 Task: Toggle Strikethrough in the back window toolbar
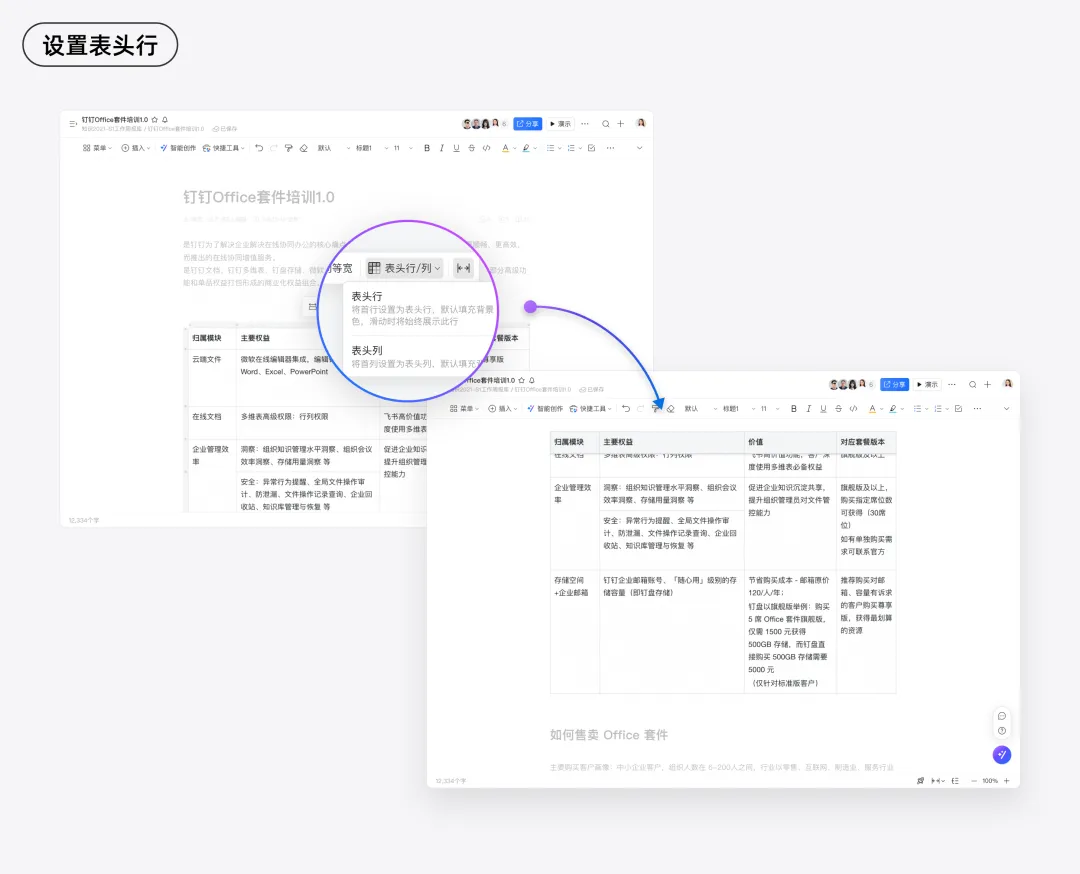click(x=471, y=148)
